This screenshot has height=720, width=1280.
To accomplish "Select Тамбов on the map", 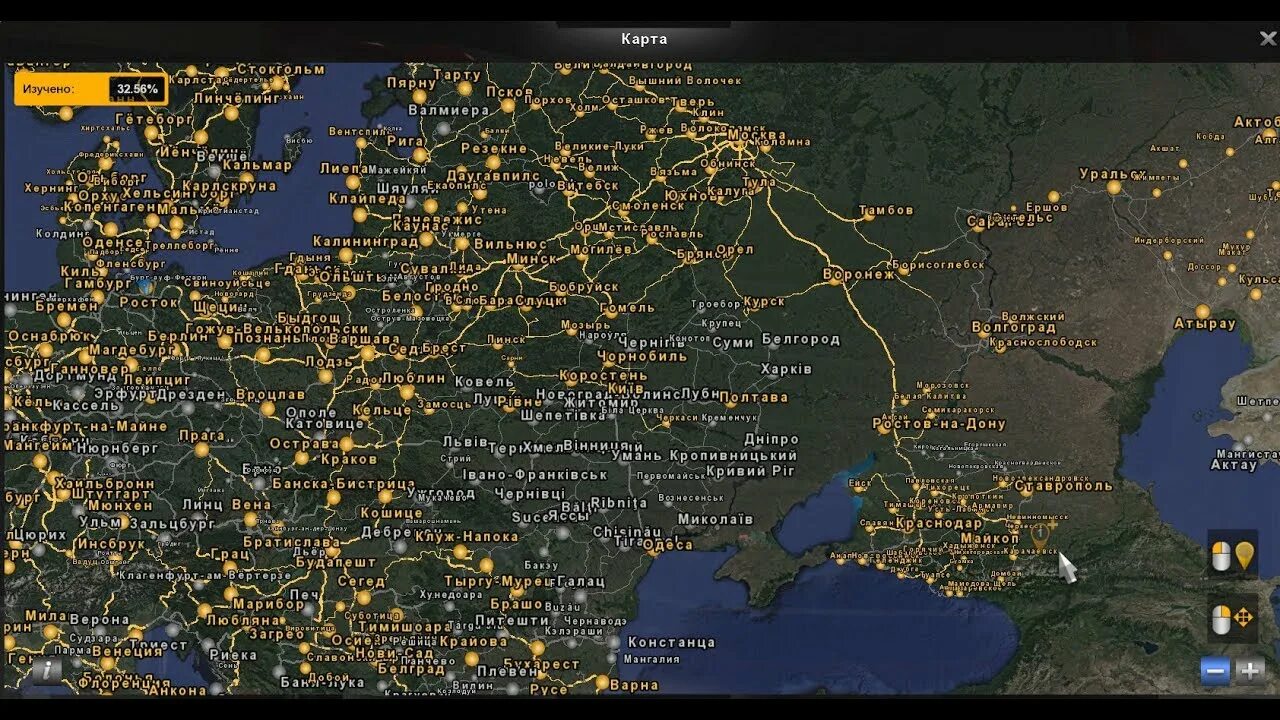I will [x=886, y=211].
